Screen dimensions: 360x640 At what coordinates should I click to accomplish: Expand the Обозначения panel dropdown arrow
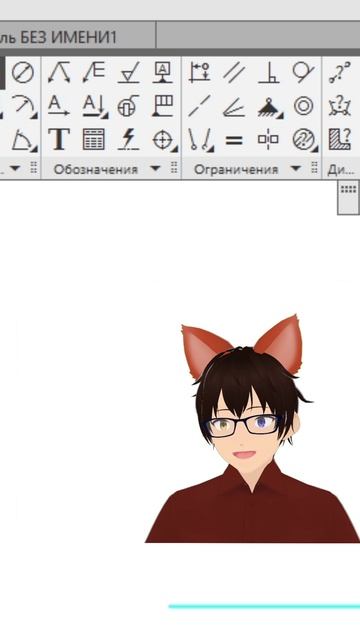click(x=155, y=168)
